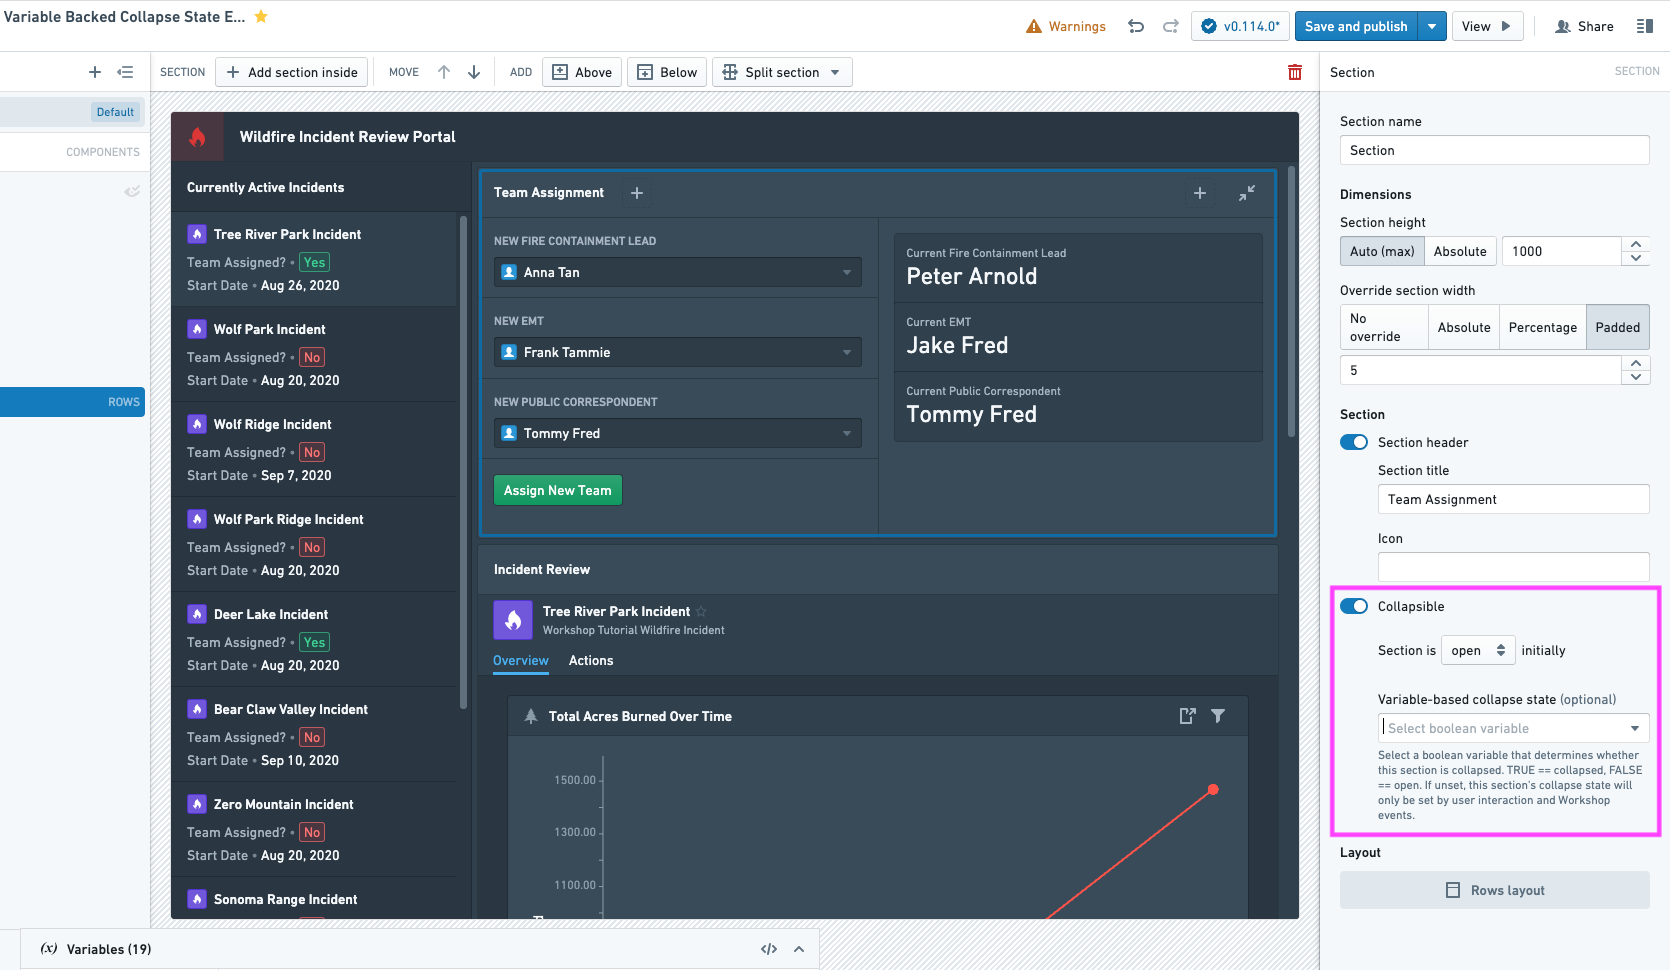
Task: Select Absolute section height
Action: 1460,251
